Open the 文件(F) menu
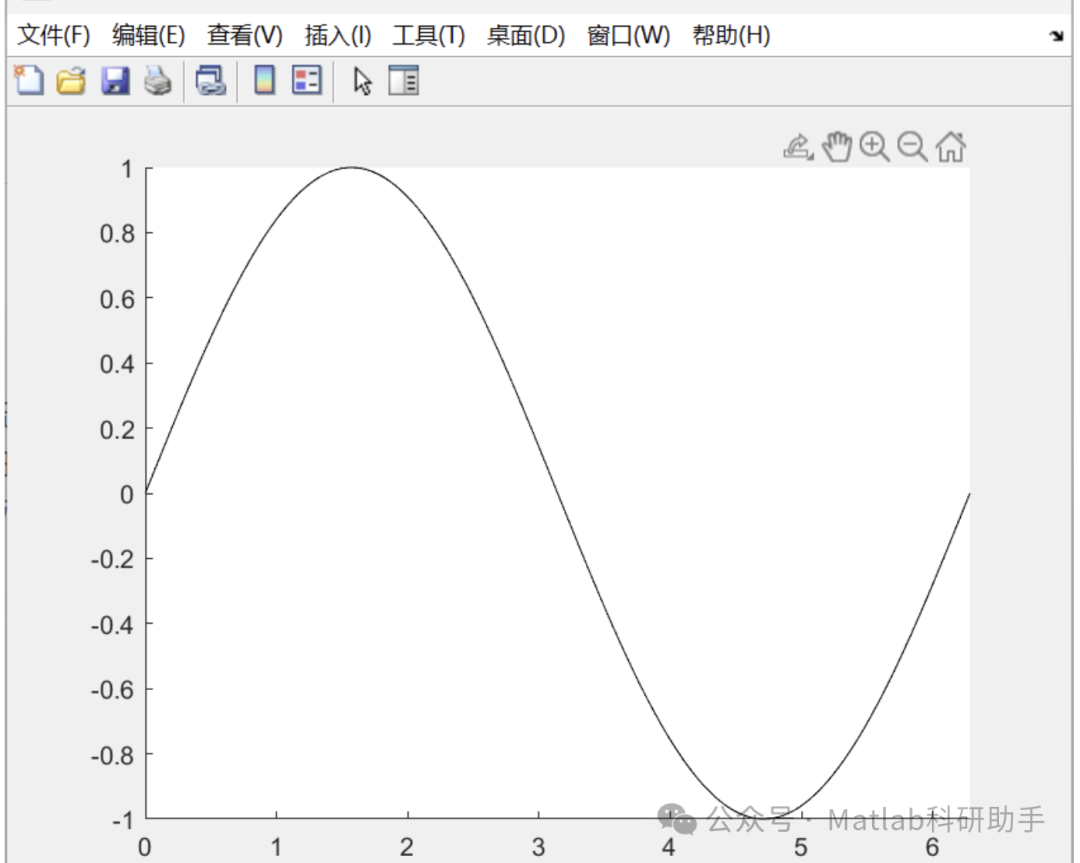1080x863 pixels. pos(53,35)
